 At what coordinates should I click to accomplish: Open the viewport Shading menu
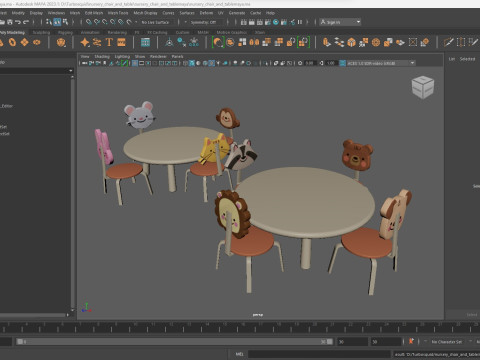coord(102,56)
